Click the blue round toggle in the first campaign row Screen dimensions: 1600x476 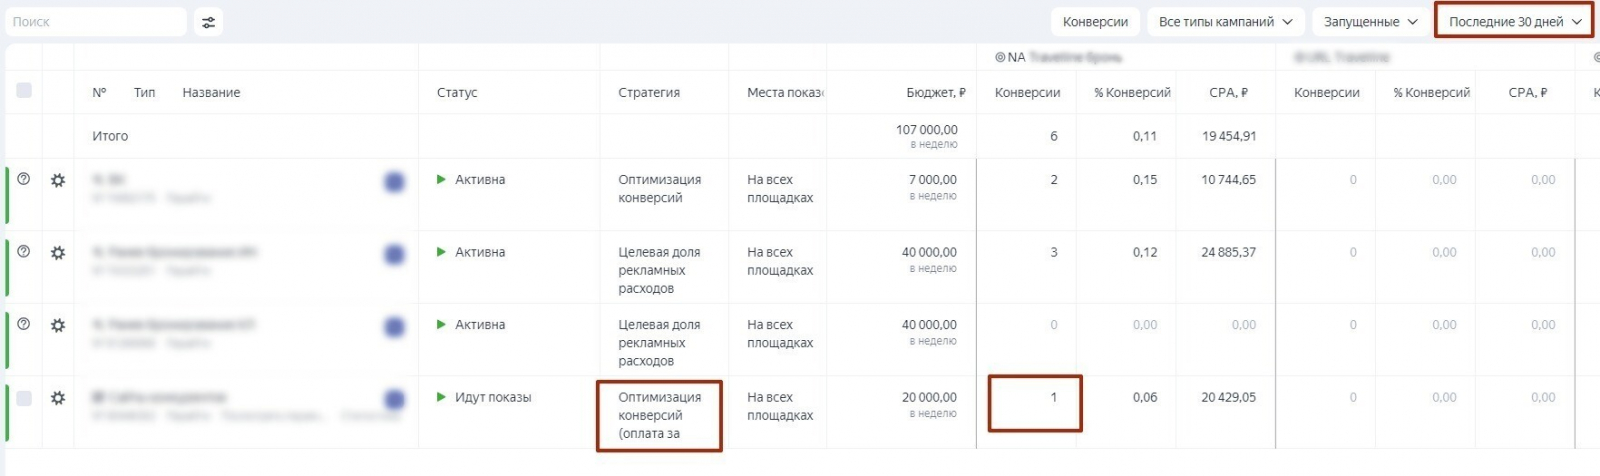(x=394, y=182)
